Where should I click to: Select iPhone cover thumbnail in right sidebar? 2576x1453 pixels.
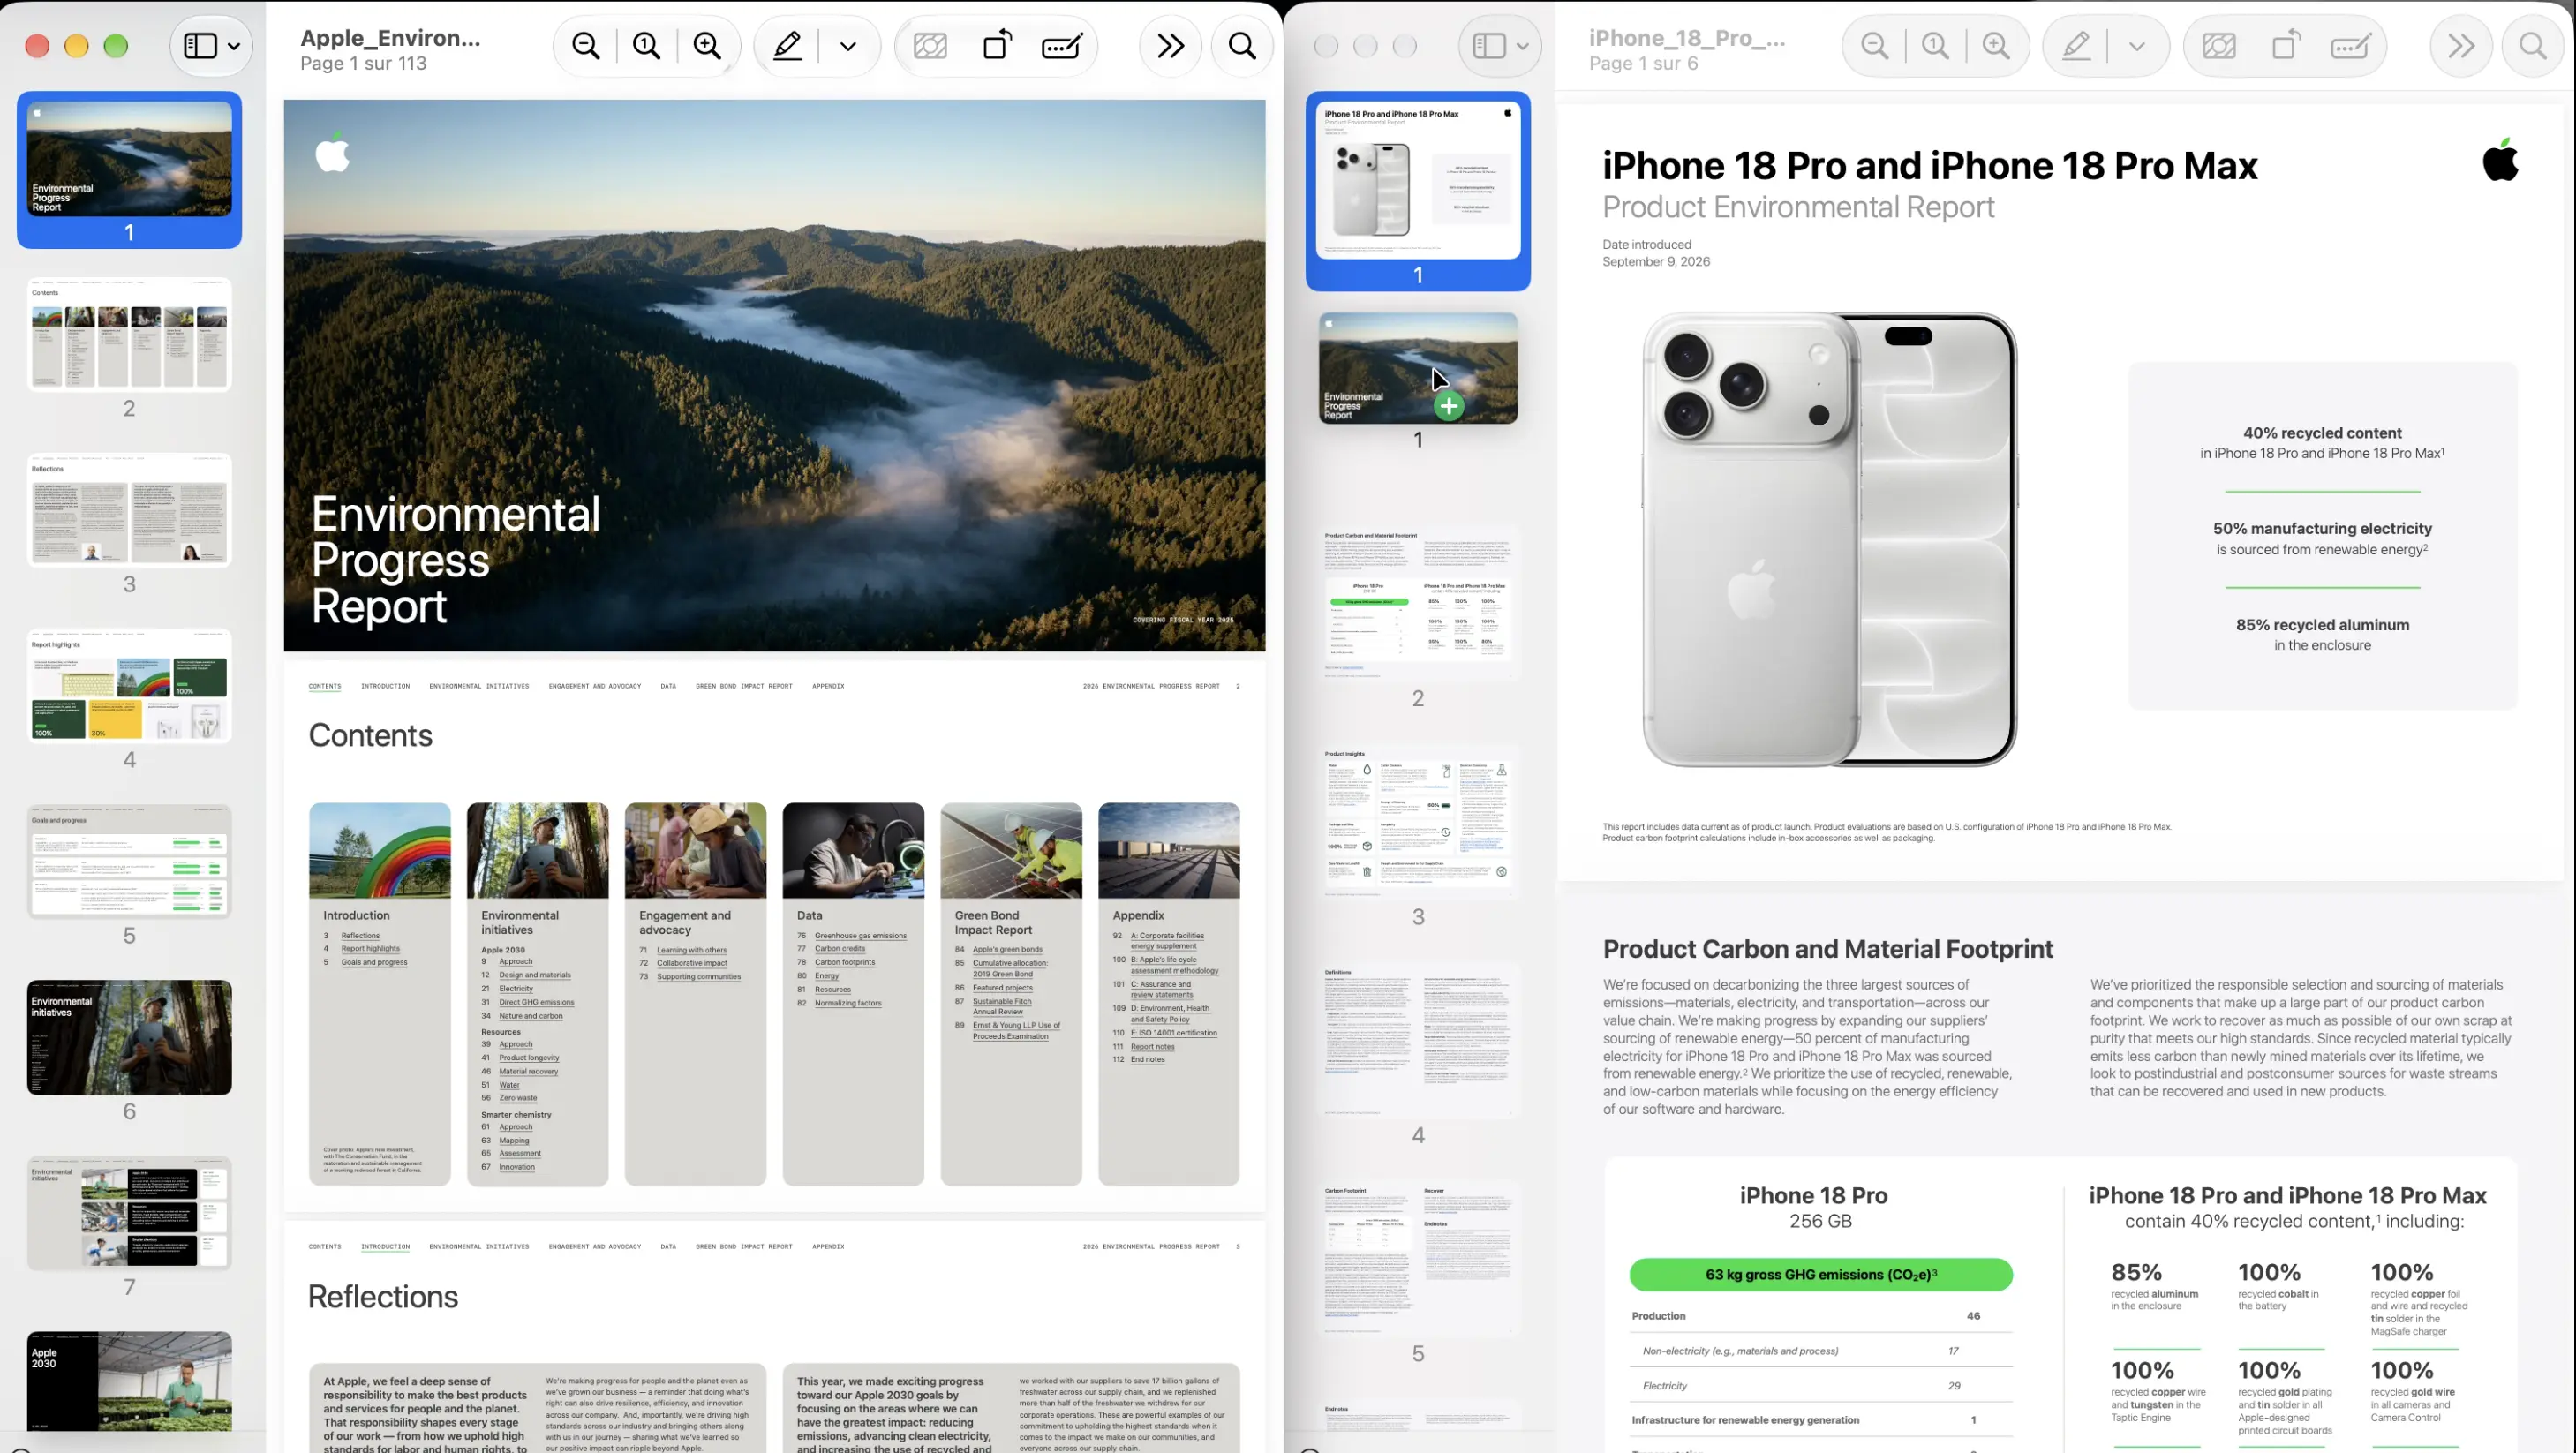1418,180
